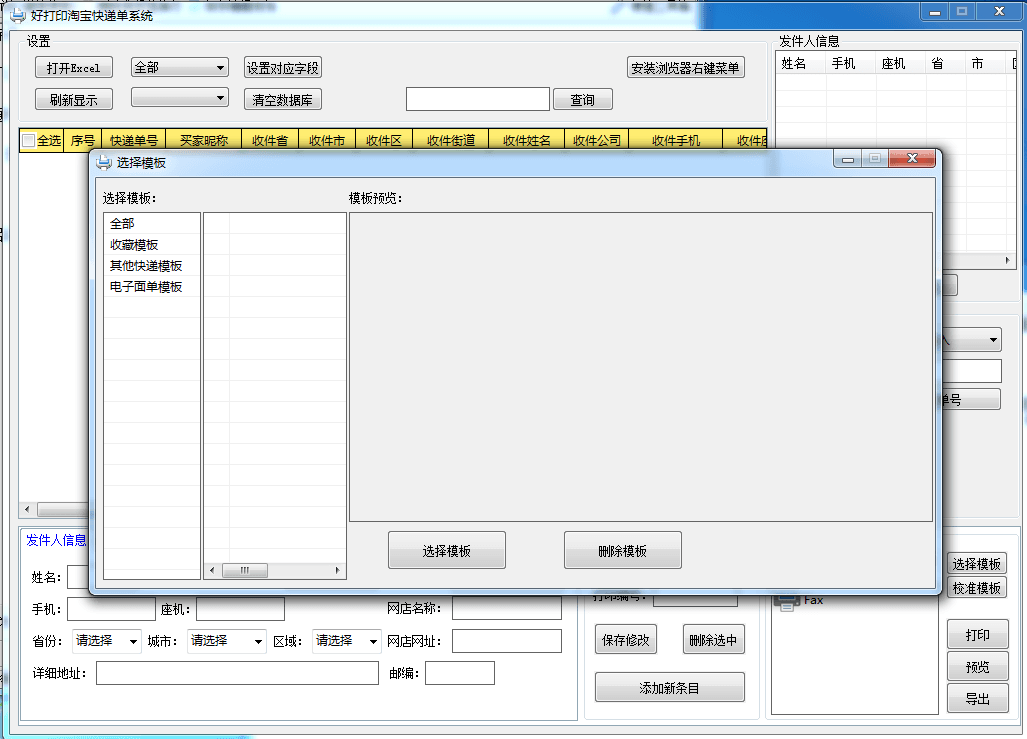This screenshot has height=739, width=1027.
Task: Close the 选择模板 dialog
Action: tap(910, 159)
